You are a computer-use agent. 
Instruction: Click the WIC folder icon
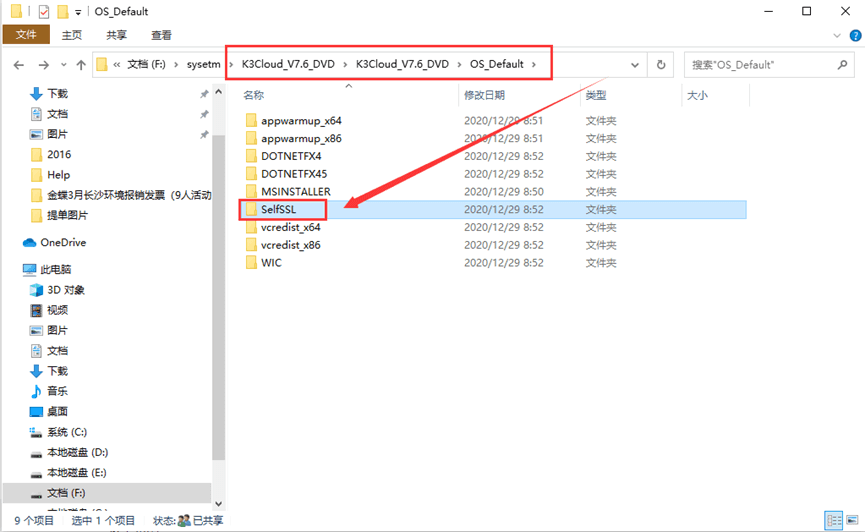[251, 262]
